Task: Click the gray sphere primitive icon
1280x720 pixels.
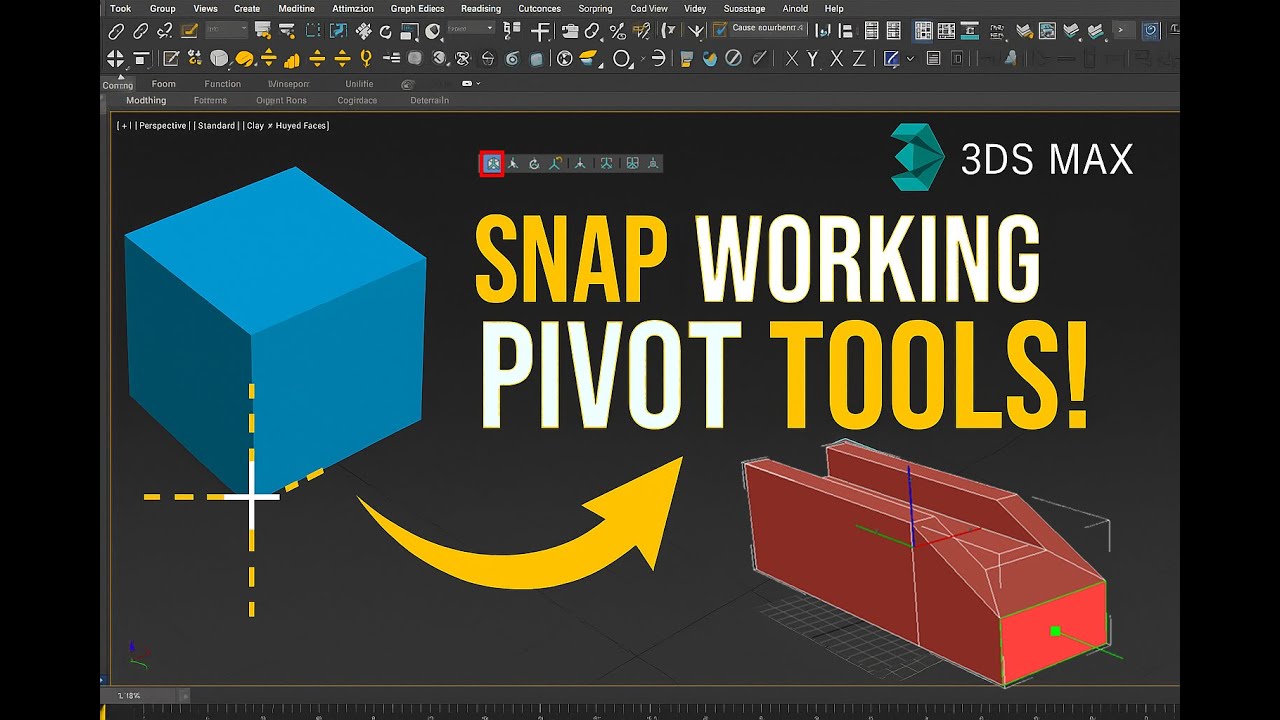Action: click(x=219, y=58)
